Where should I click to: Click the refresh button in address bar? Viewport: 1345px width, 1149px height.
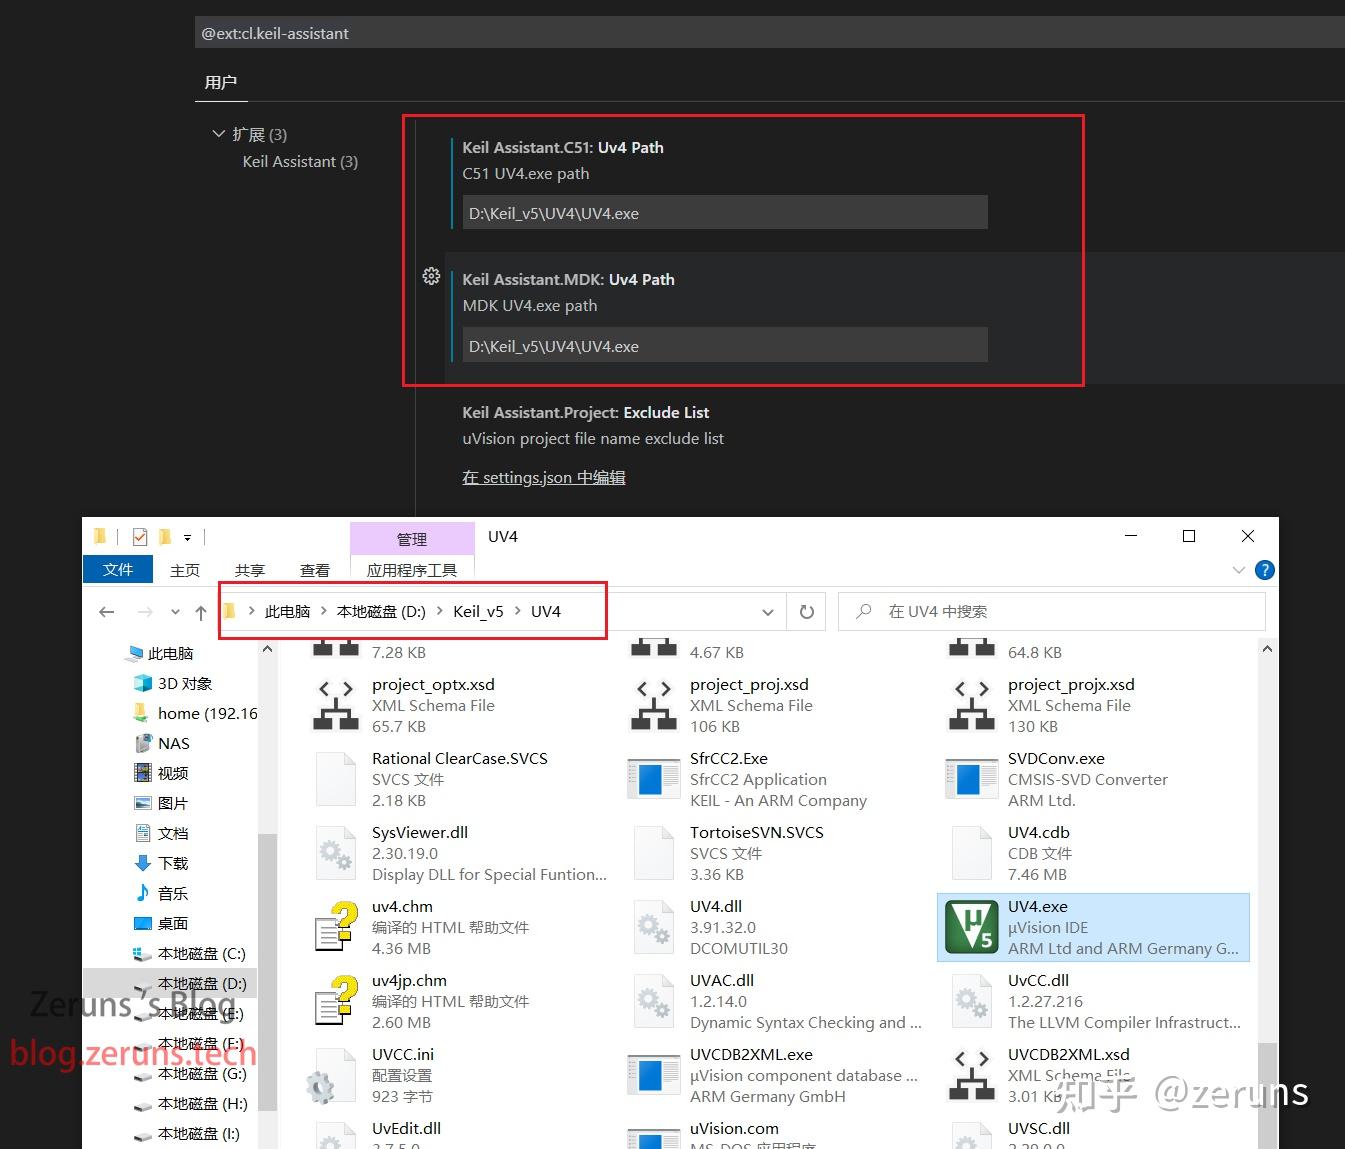(x=806, y=611)
